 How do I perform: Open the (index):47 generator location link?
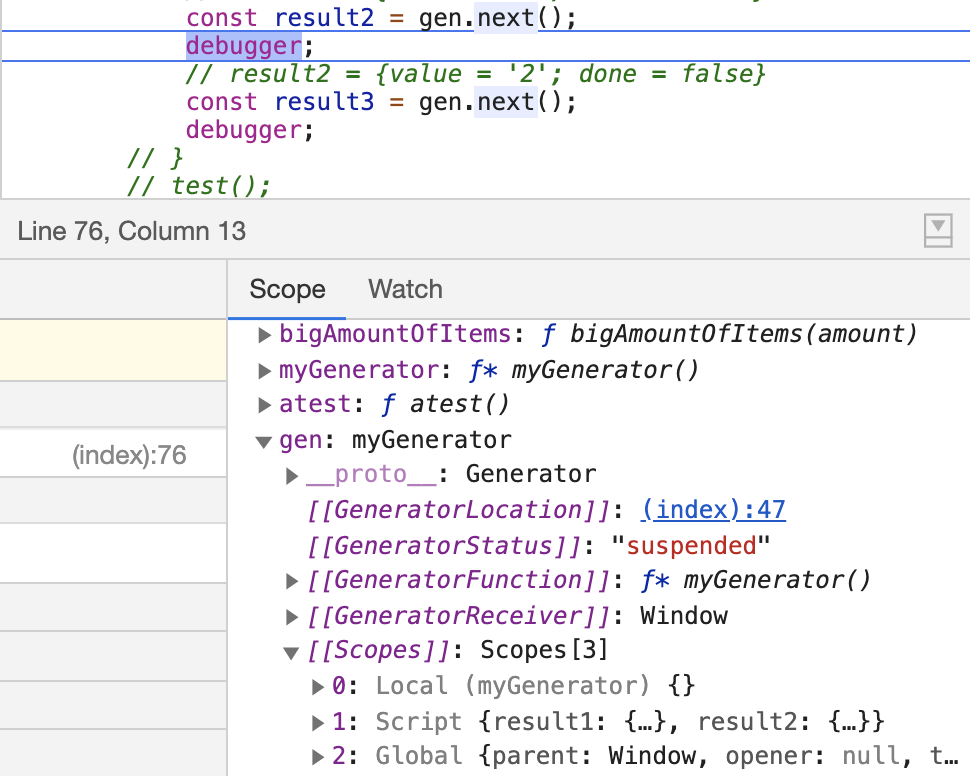(713, 510)
